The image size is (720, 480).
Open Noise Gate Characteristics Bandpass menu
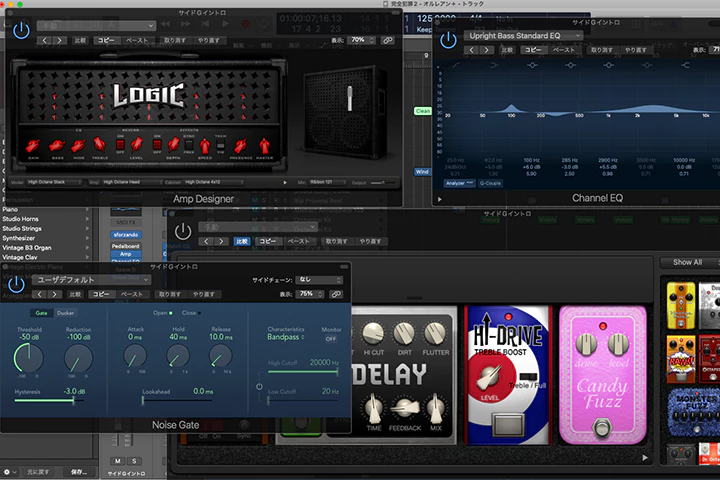pyautogui.click(x=286, y=337)
